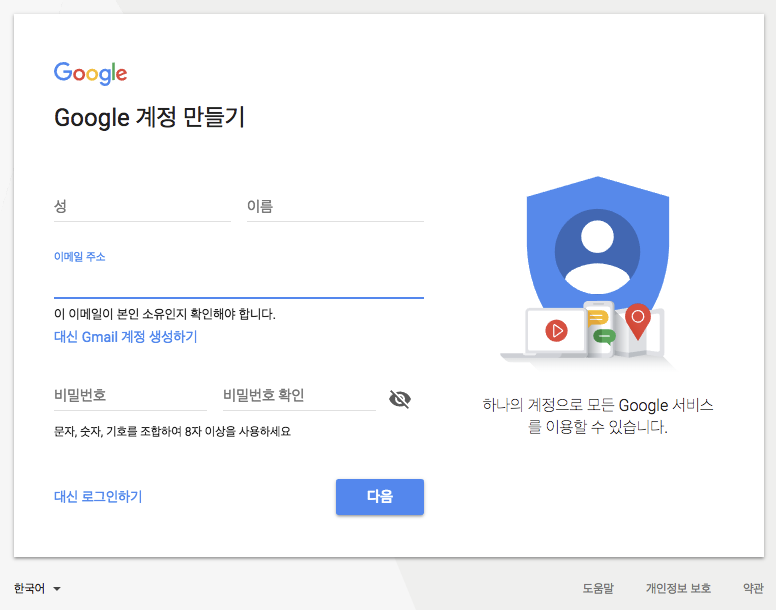Screen dimensions: 776x610
Task: Open the 한국어 language dropdown
Action: click(37, 588)
